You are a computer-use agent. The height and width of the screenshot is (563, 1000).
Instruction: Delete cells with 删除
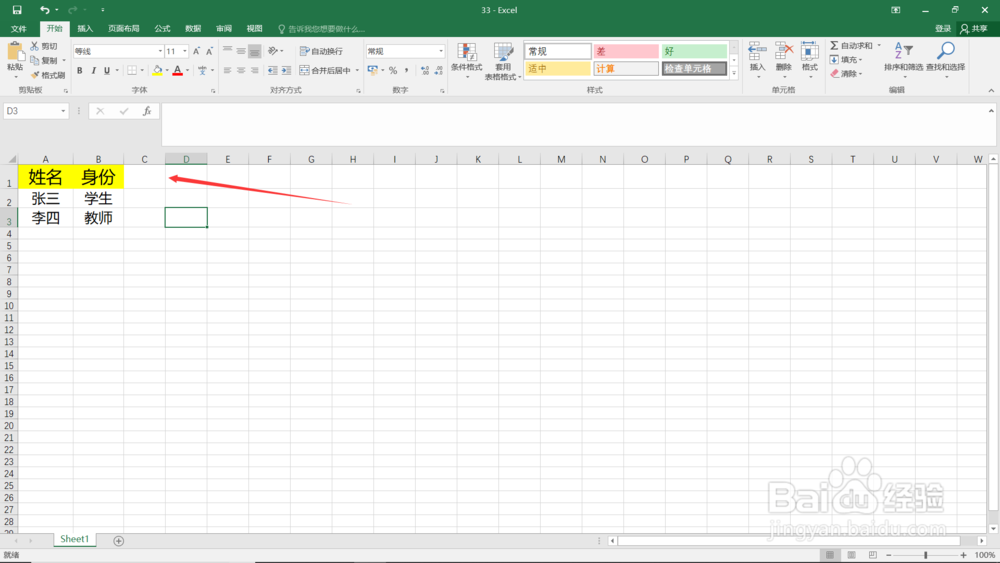pos(784,59)
